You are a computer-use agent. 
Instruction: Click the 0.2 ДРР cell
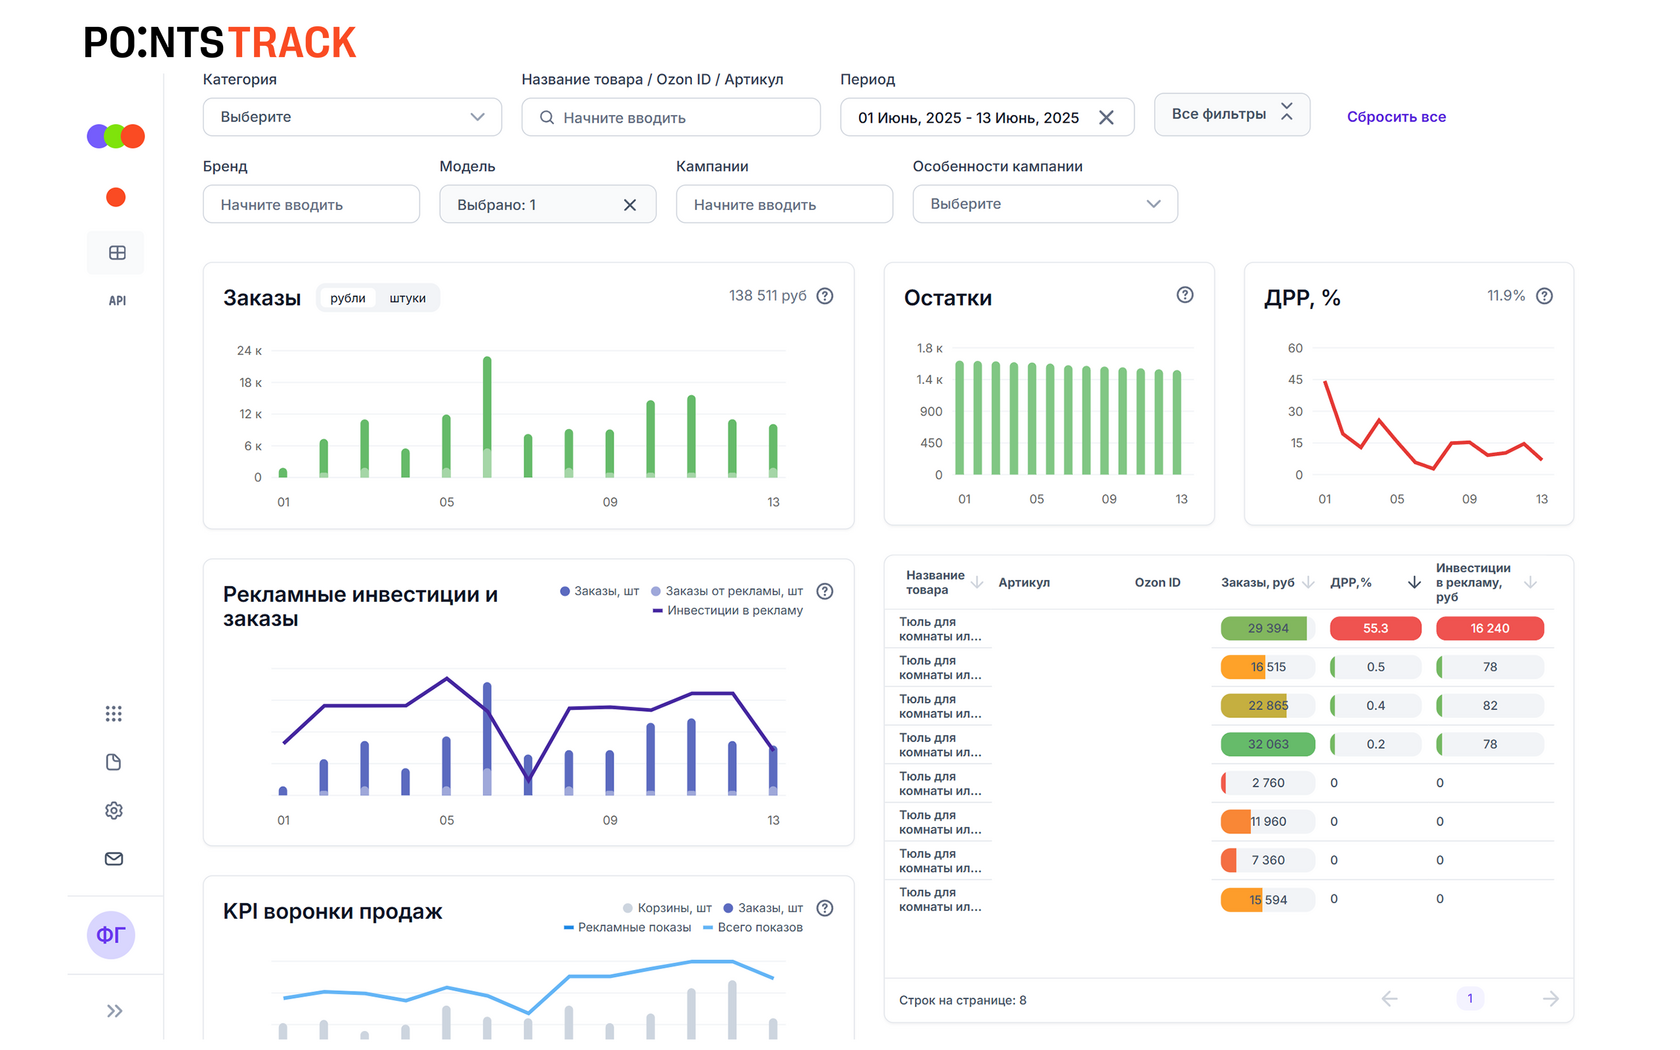(1376, 744)
